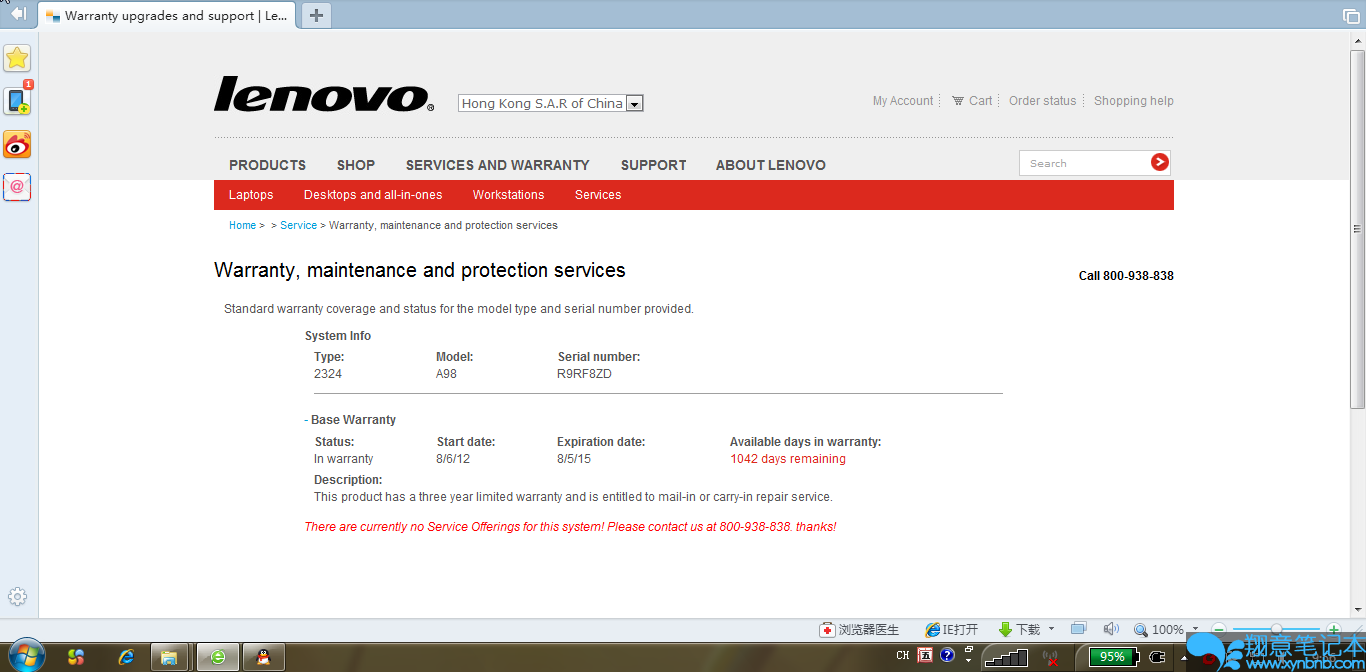Click the magnifier zoom icon
The width and height of the screenshot is (1366, 672).
1141,630
